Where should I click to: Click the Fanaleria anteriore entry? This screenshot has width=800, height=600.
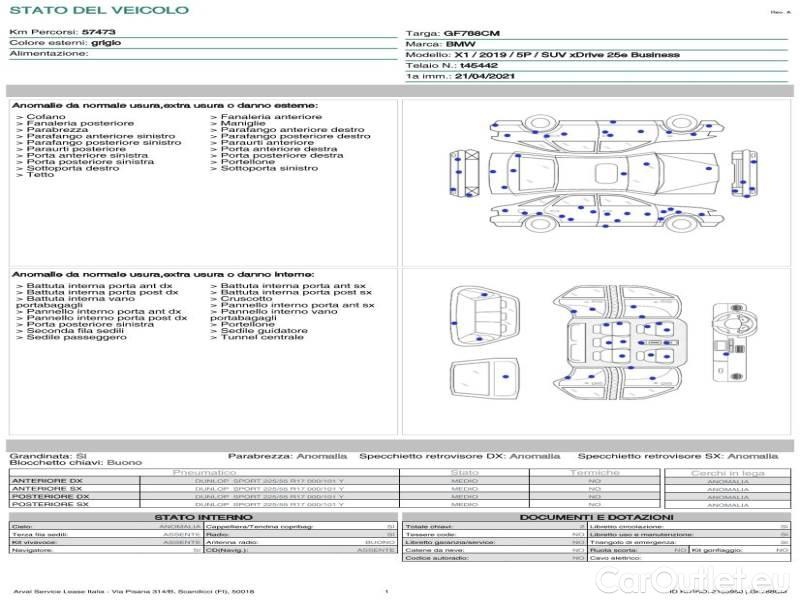(266, 117)
